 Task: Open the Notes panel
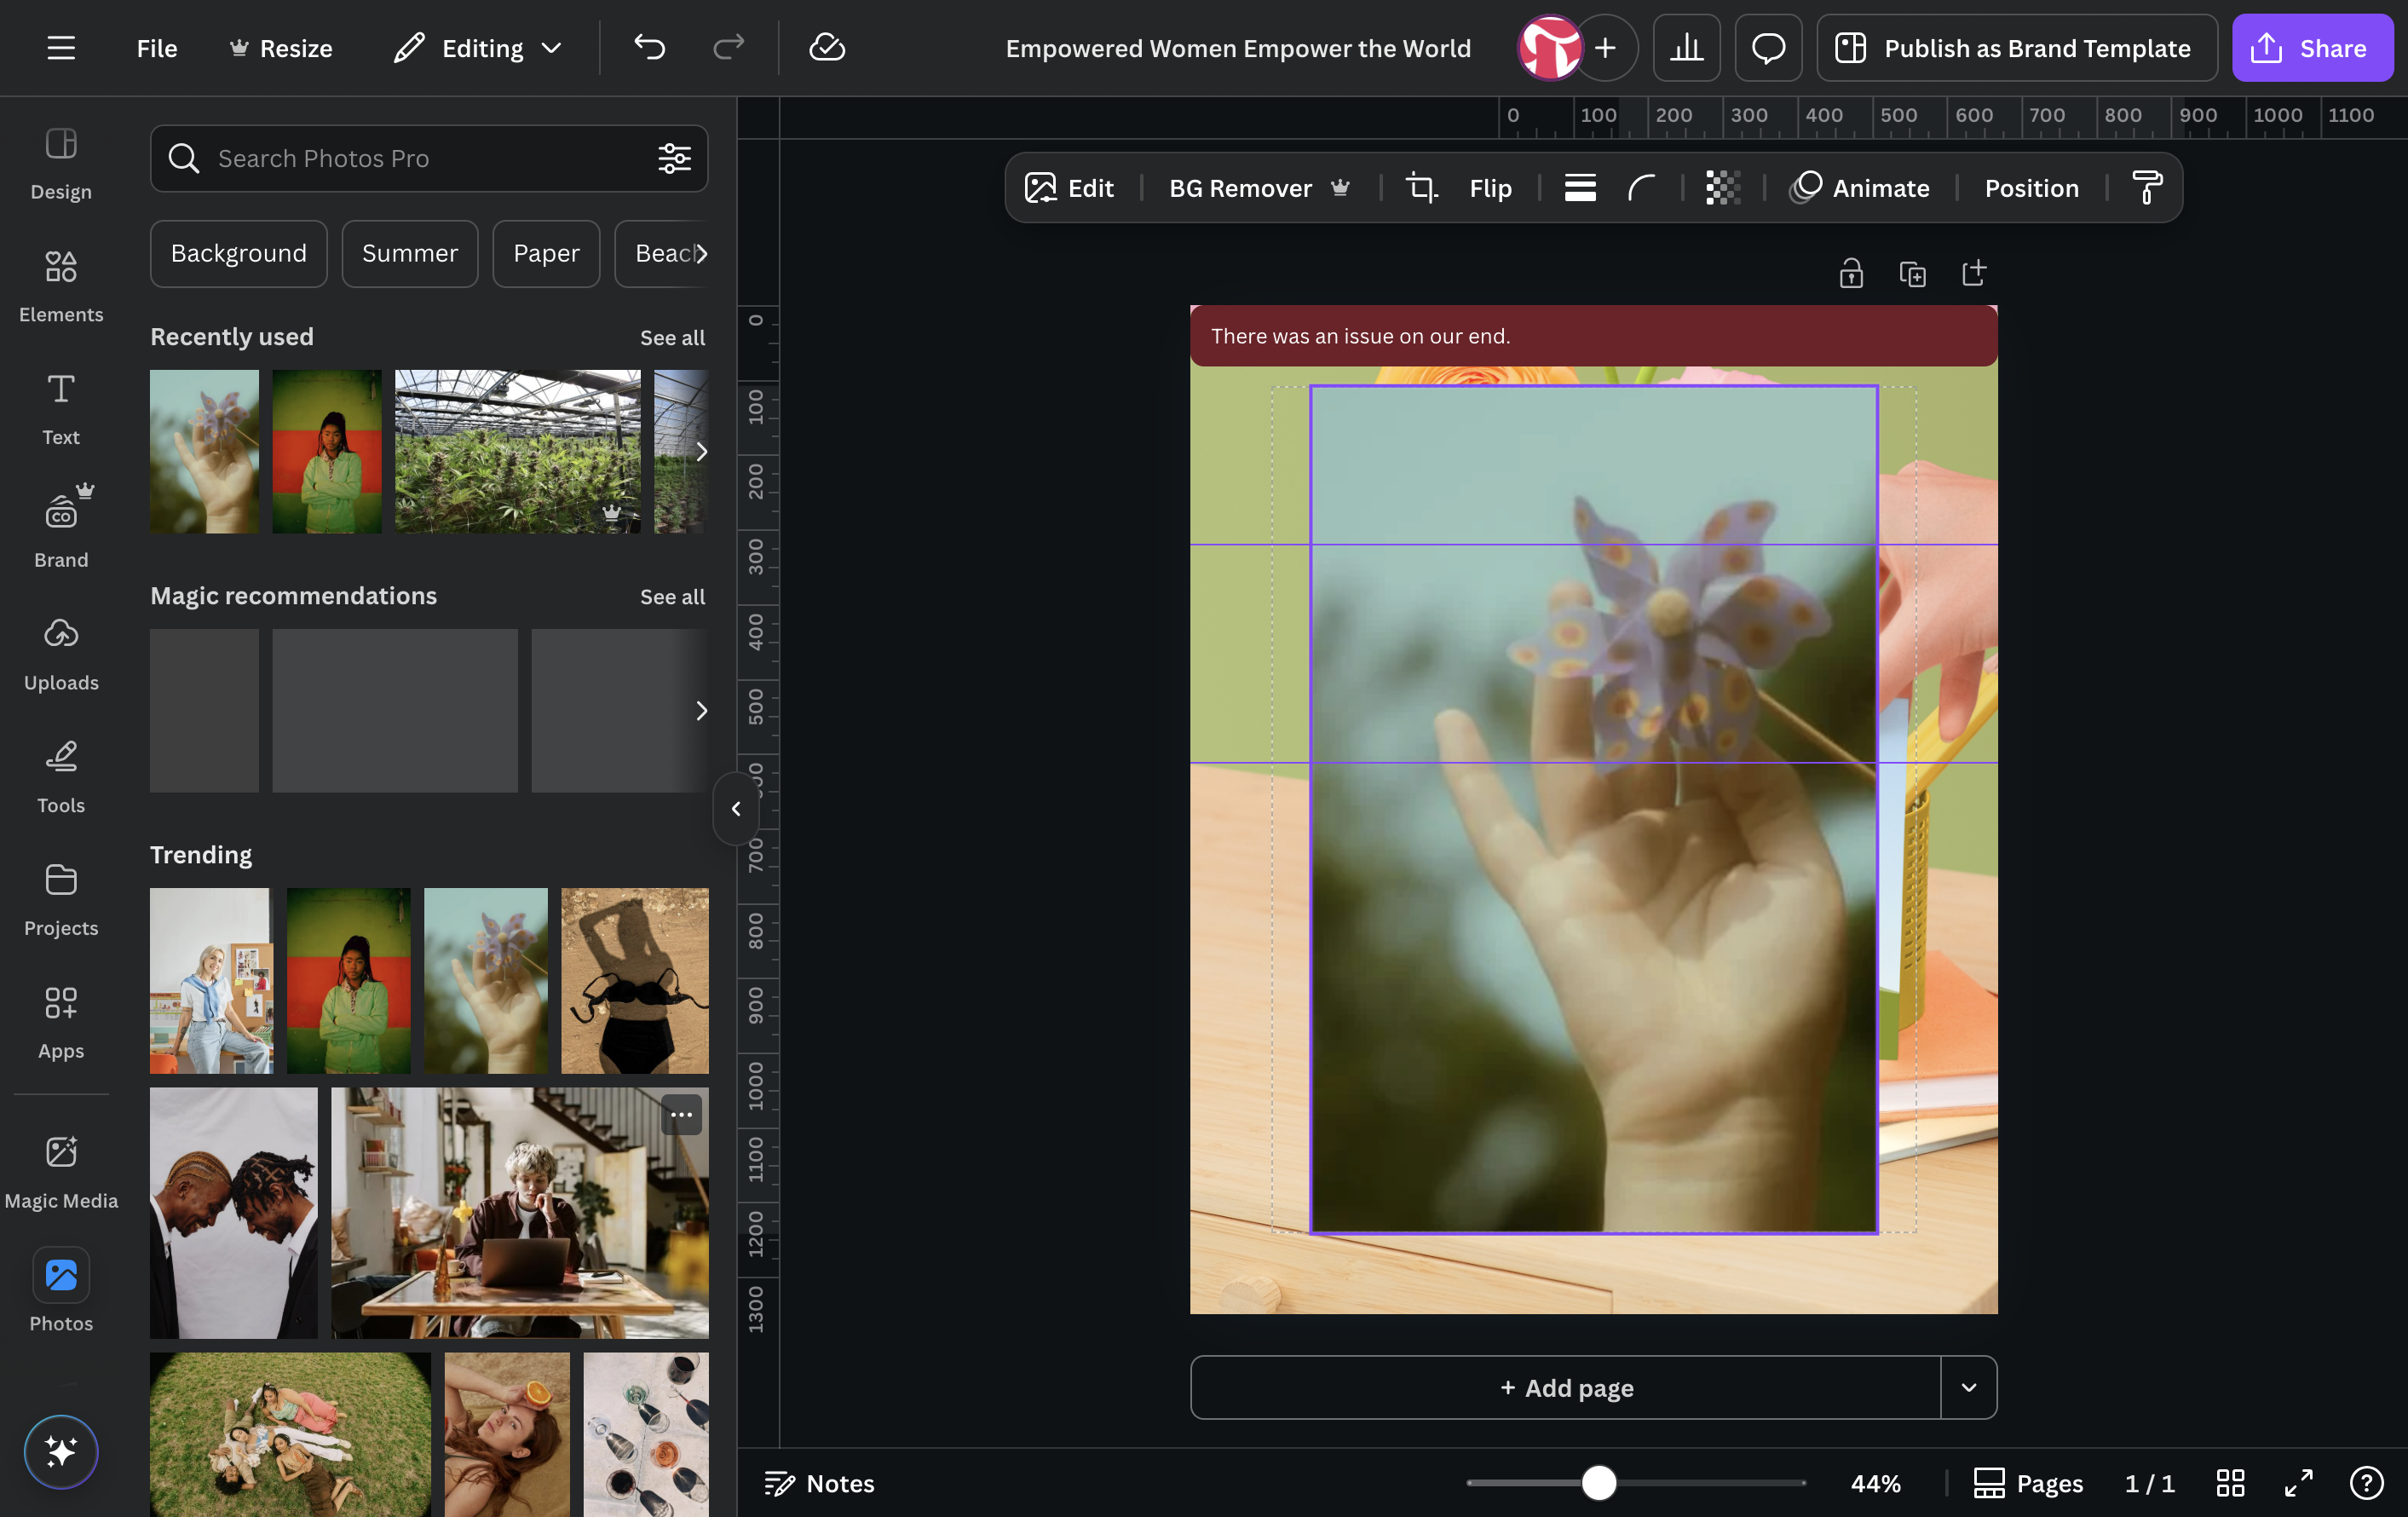pyautogui.click(x=819, y=1483)
